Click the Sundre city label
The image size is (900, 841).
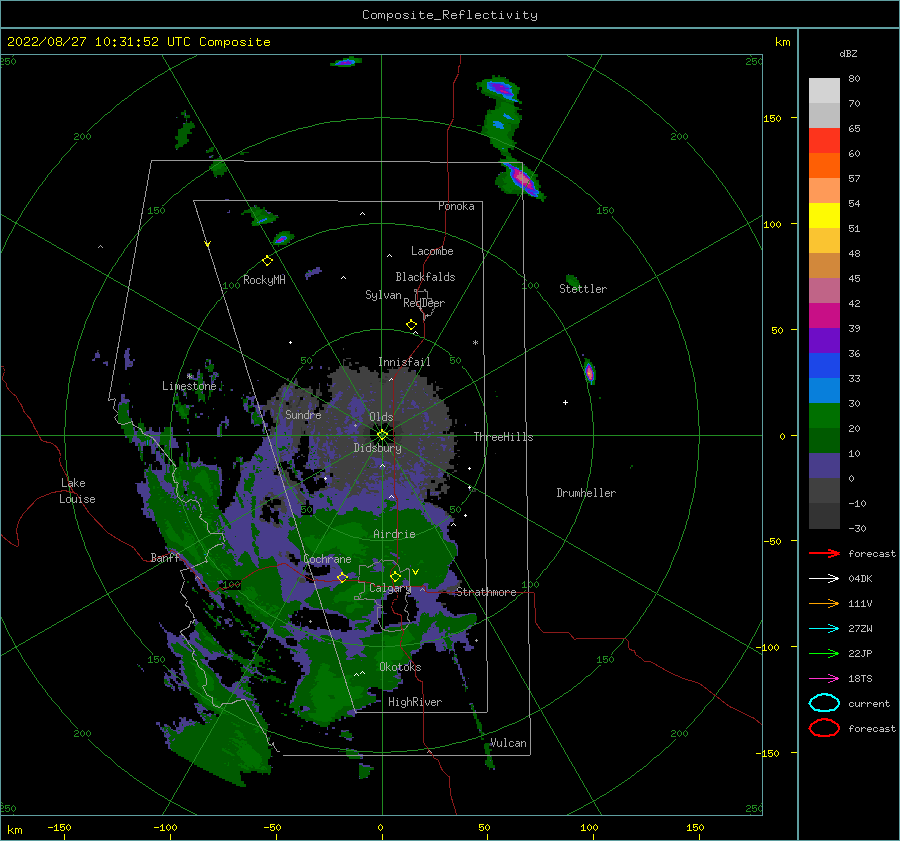[x=303, y=414]
